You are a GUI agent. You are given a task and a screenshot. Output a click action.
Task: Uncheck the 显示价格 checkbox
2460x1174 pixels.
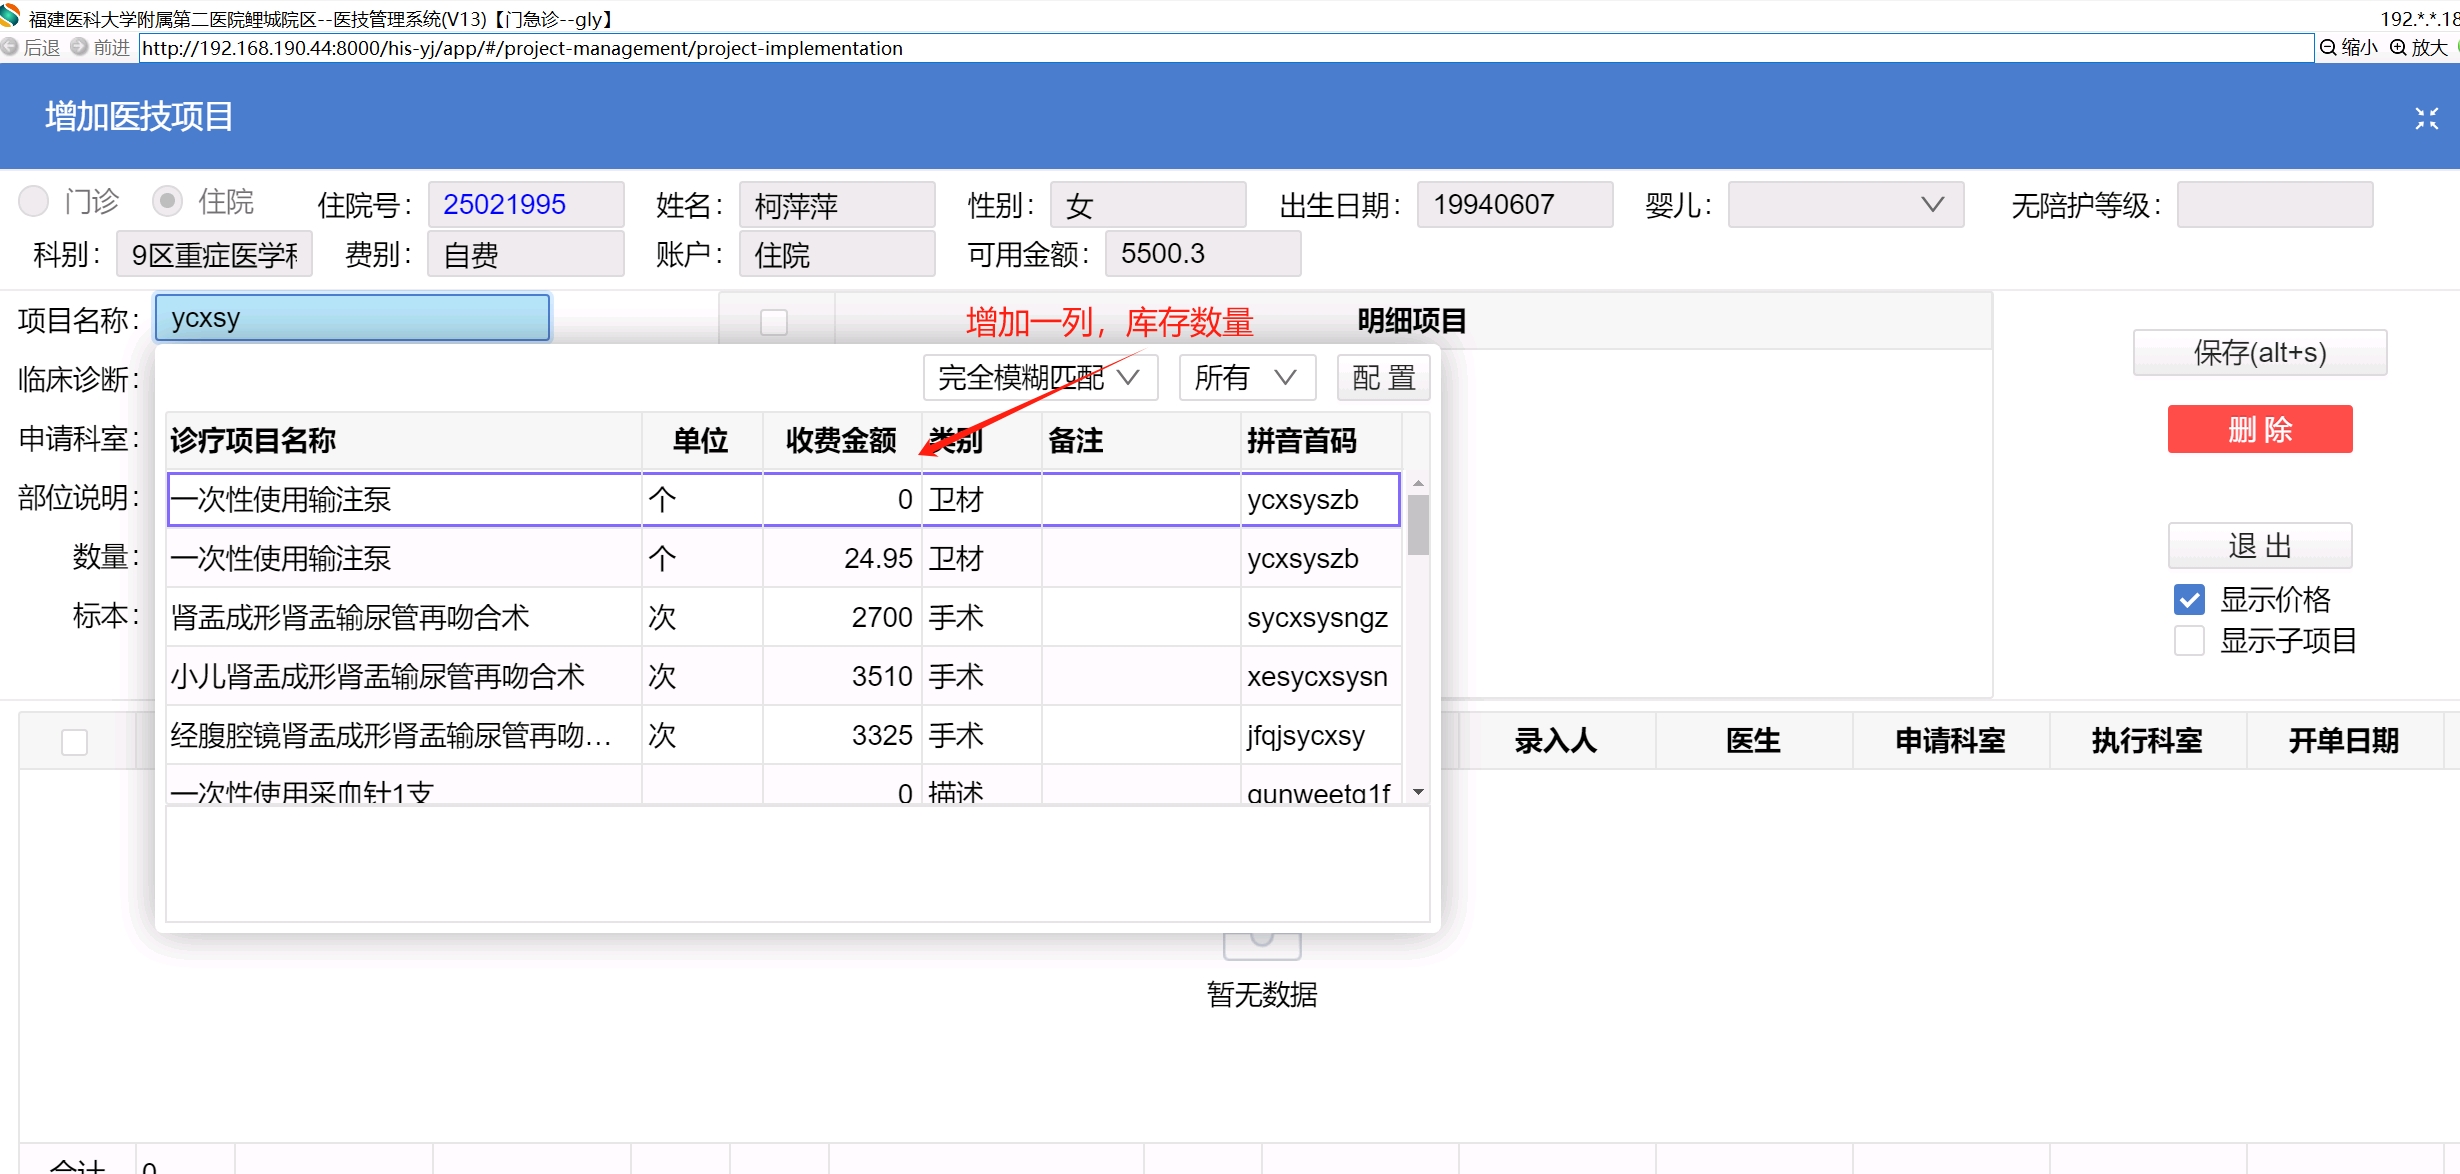point(2189,599)
